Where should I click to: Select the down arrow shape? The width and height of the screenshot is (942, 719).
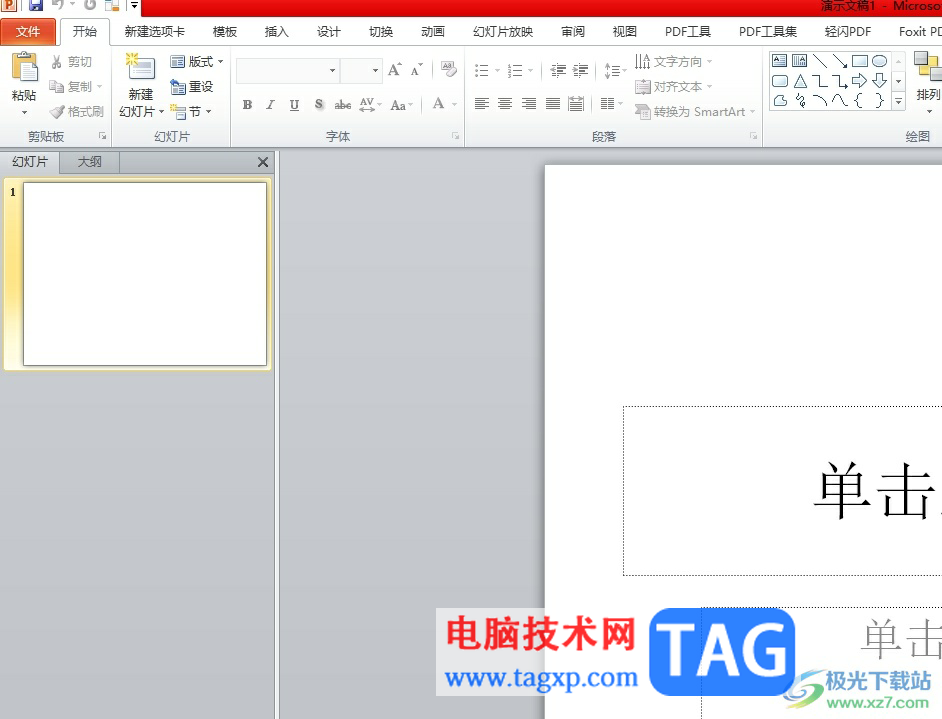pos(880,80)
